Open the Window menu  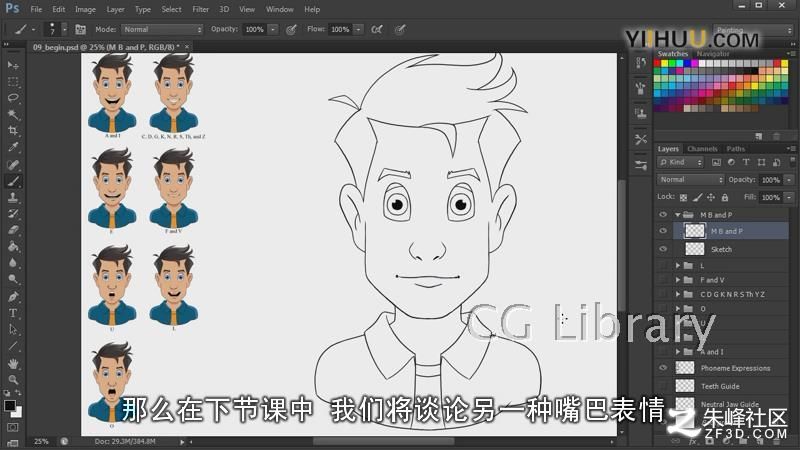pyautogui.click(x=280, y=9)
